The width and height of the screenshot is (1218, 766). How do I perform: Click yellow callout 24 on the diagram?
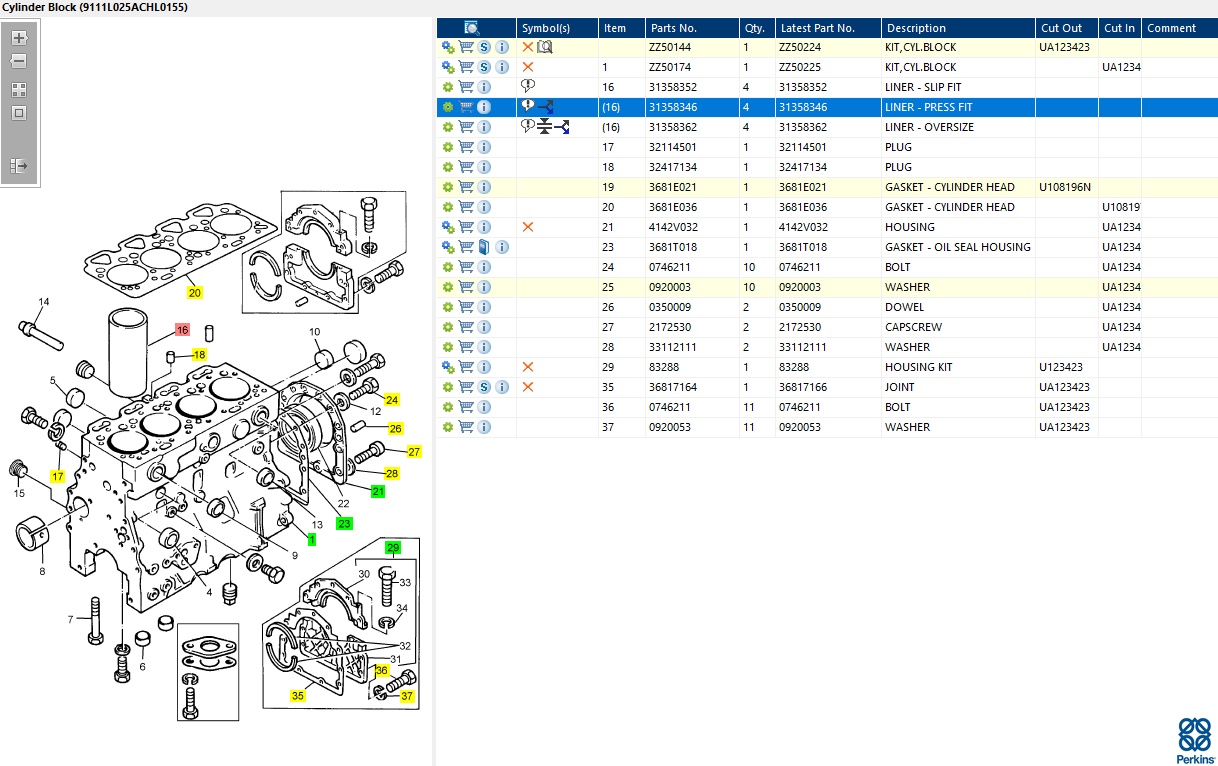click(392, 400)
